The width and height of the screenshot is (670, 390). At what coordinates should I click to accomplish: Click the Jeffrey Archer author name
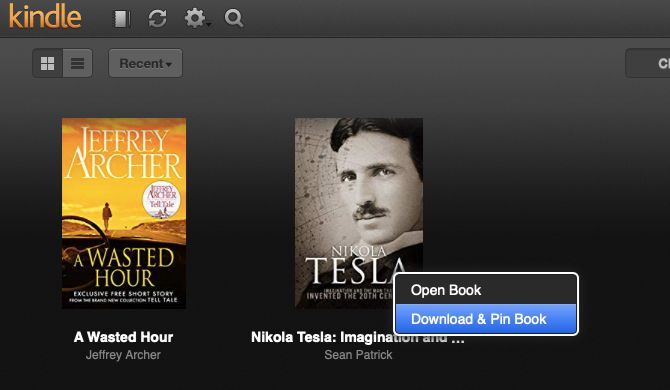pyautogui.click(x=123, y=355)
